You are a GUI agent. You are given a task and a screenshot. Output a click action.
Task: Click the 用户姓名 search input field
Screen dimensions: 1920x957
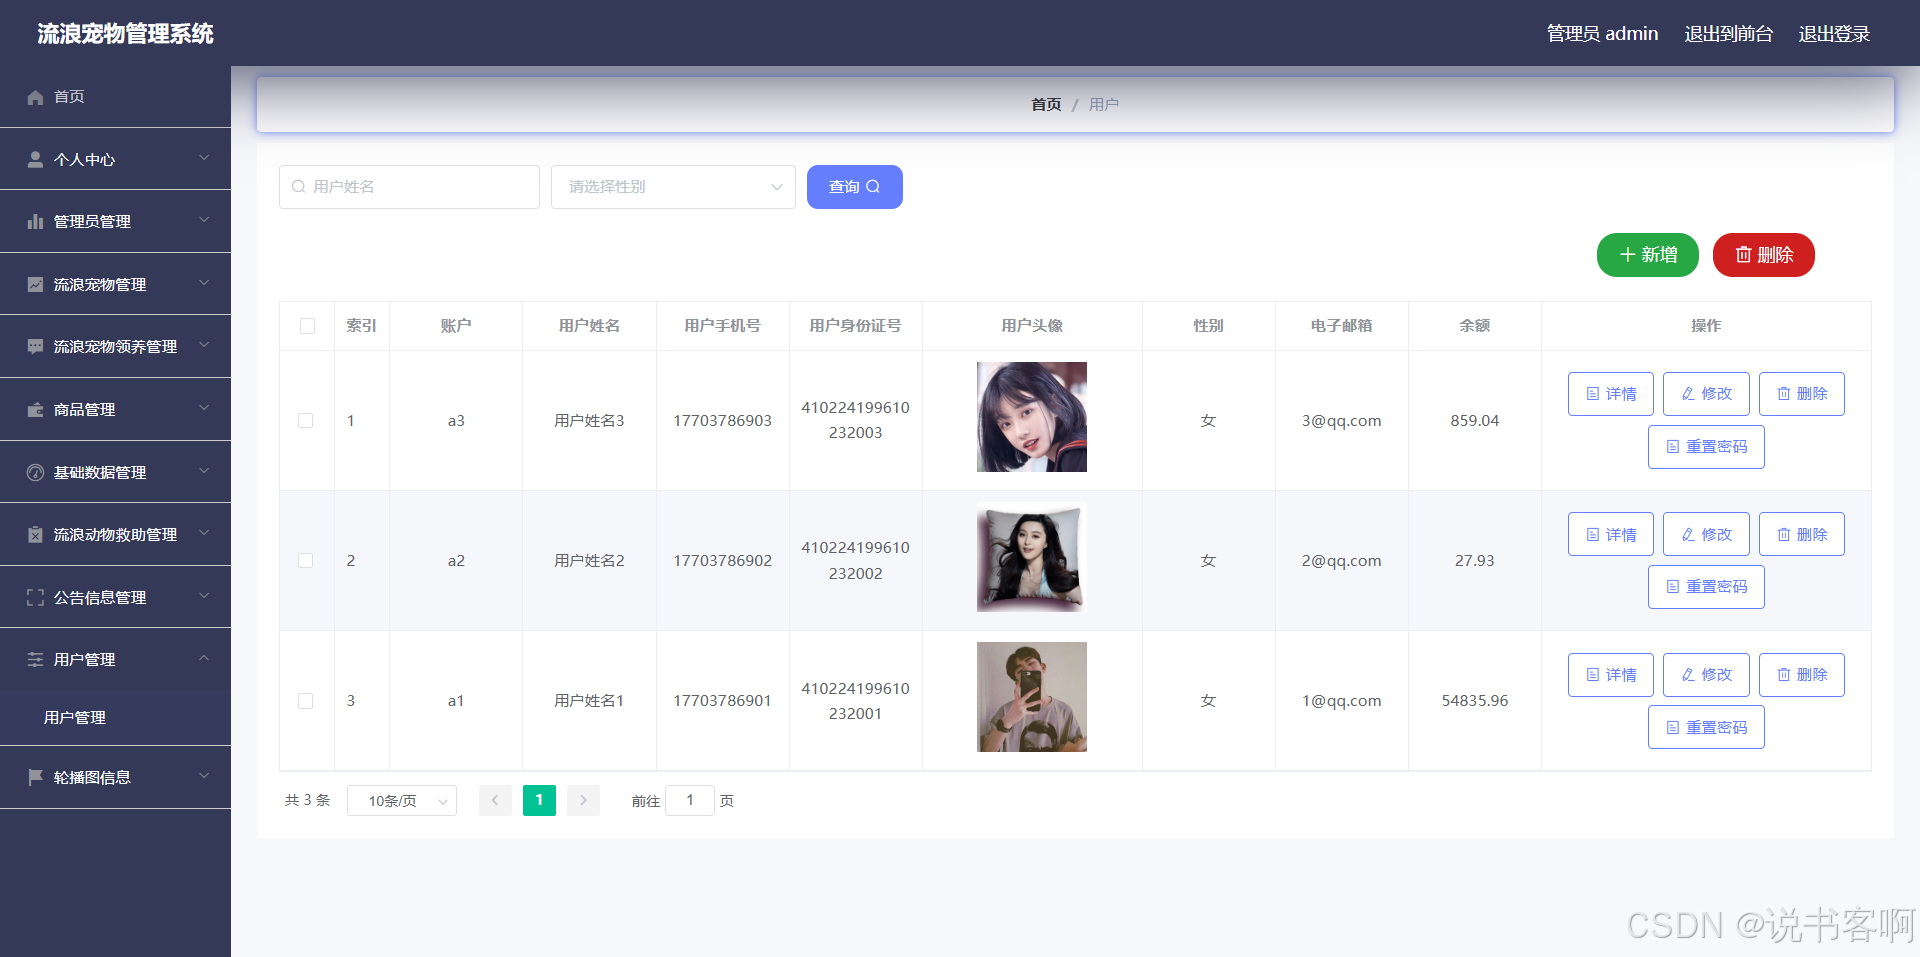tap(409, 187)
